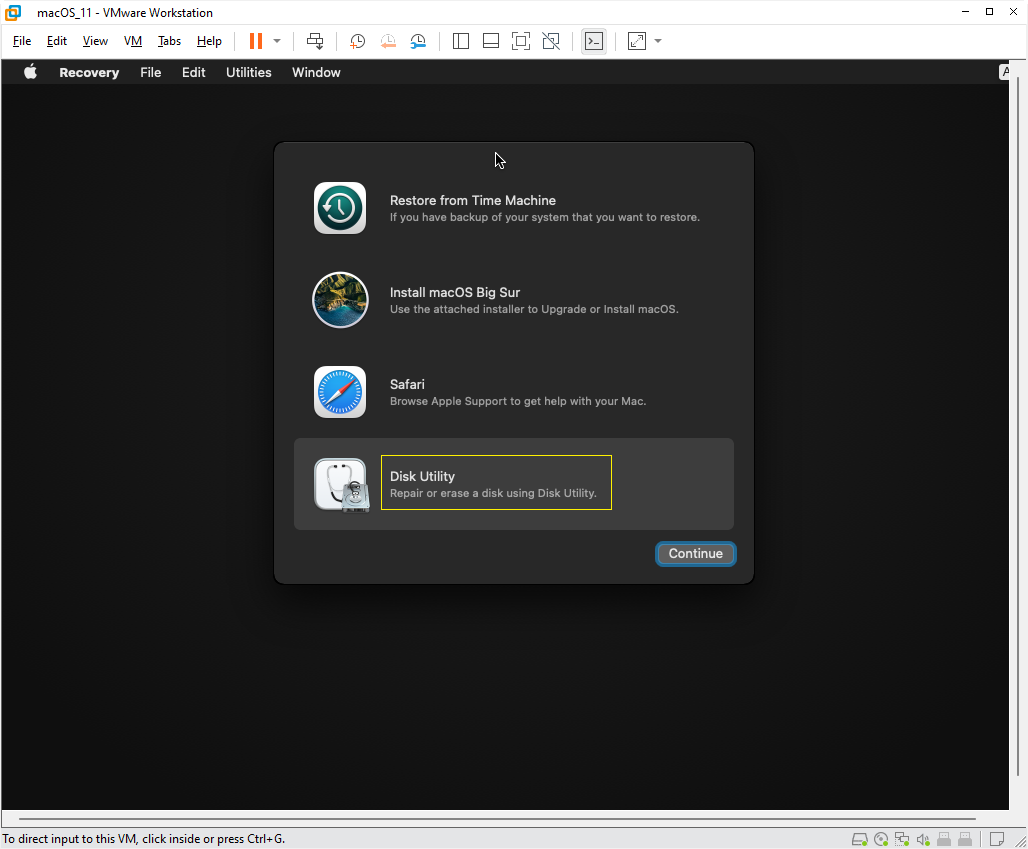Click Send Ctrl+Alt+Del toolbar icon
This screenshot has height=849, width=1028.
[x=315, y=41]
